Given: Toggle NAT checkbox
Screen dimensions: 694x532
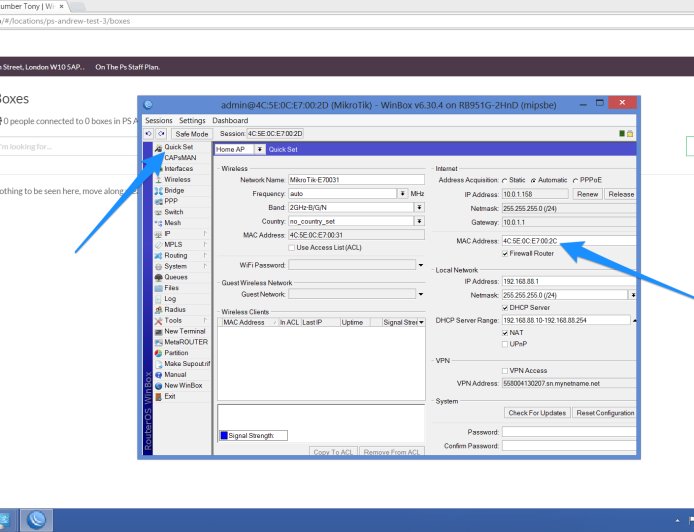Looking at the screenshot, I should [505, 333].
